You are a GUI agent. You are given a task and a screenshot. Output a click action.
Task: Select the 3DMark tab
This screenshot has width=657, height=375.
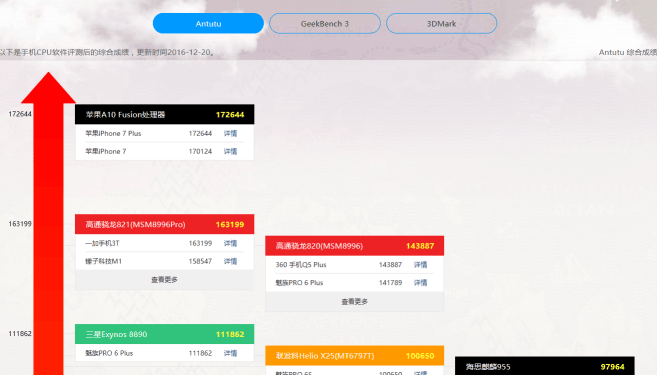click(x=441, y=23)
